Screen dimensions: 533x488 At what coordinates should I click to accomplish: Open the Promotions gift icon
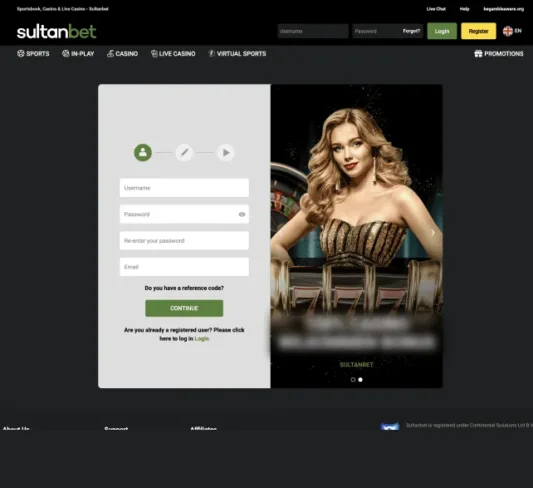coord(478,53)
